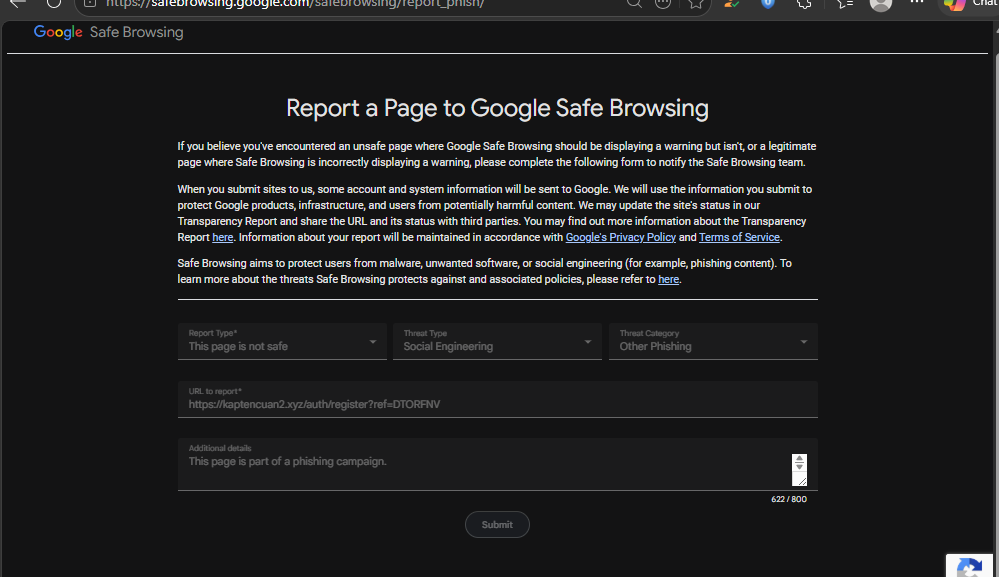This screenshot has width=999, height=577.
Task: Open Google's Privacy Policy link
Action: click(x=621, y=238)
